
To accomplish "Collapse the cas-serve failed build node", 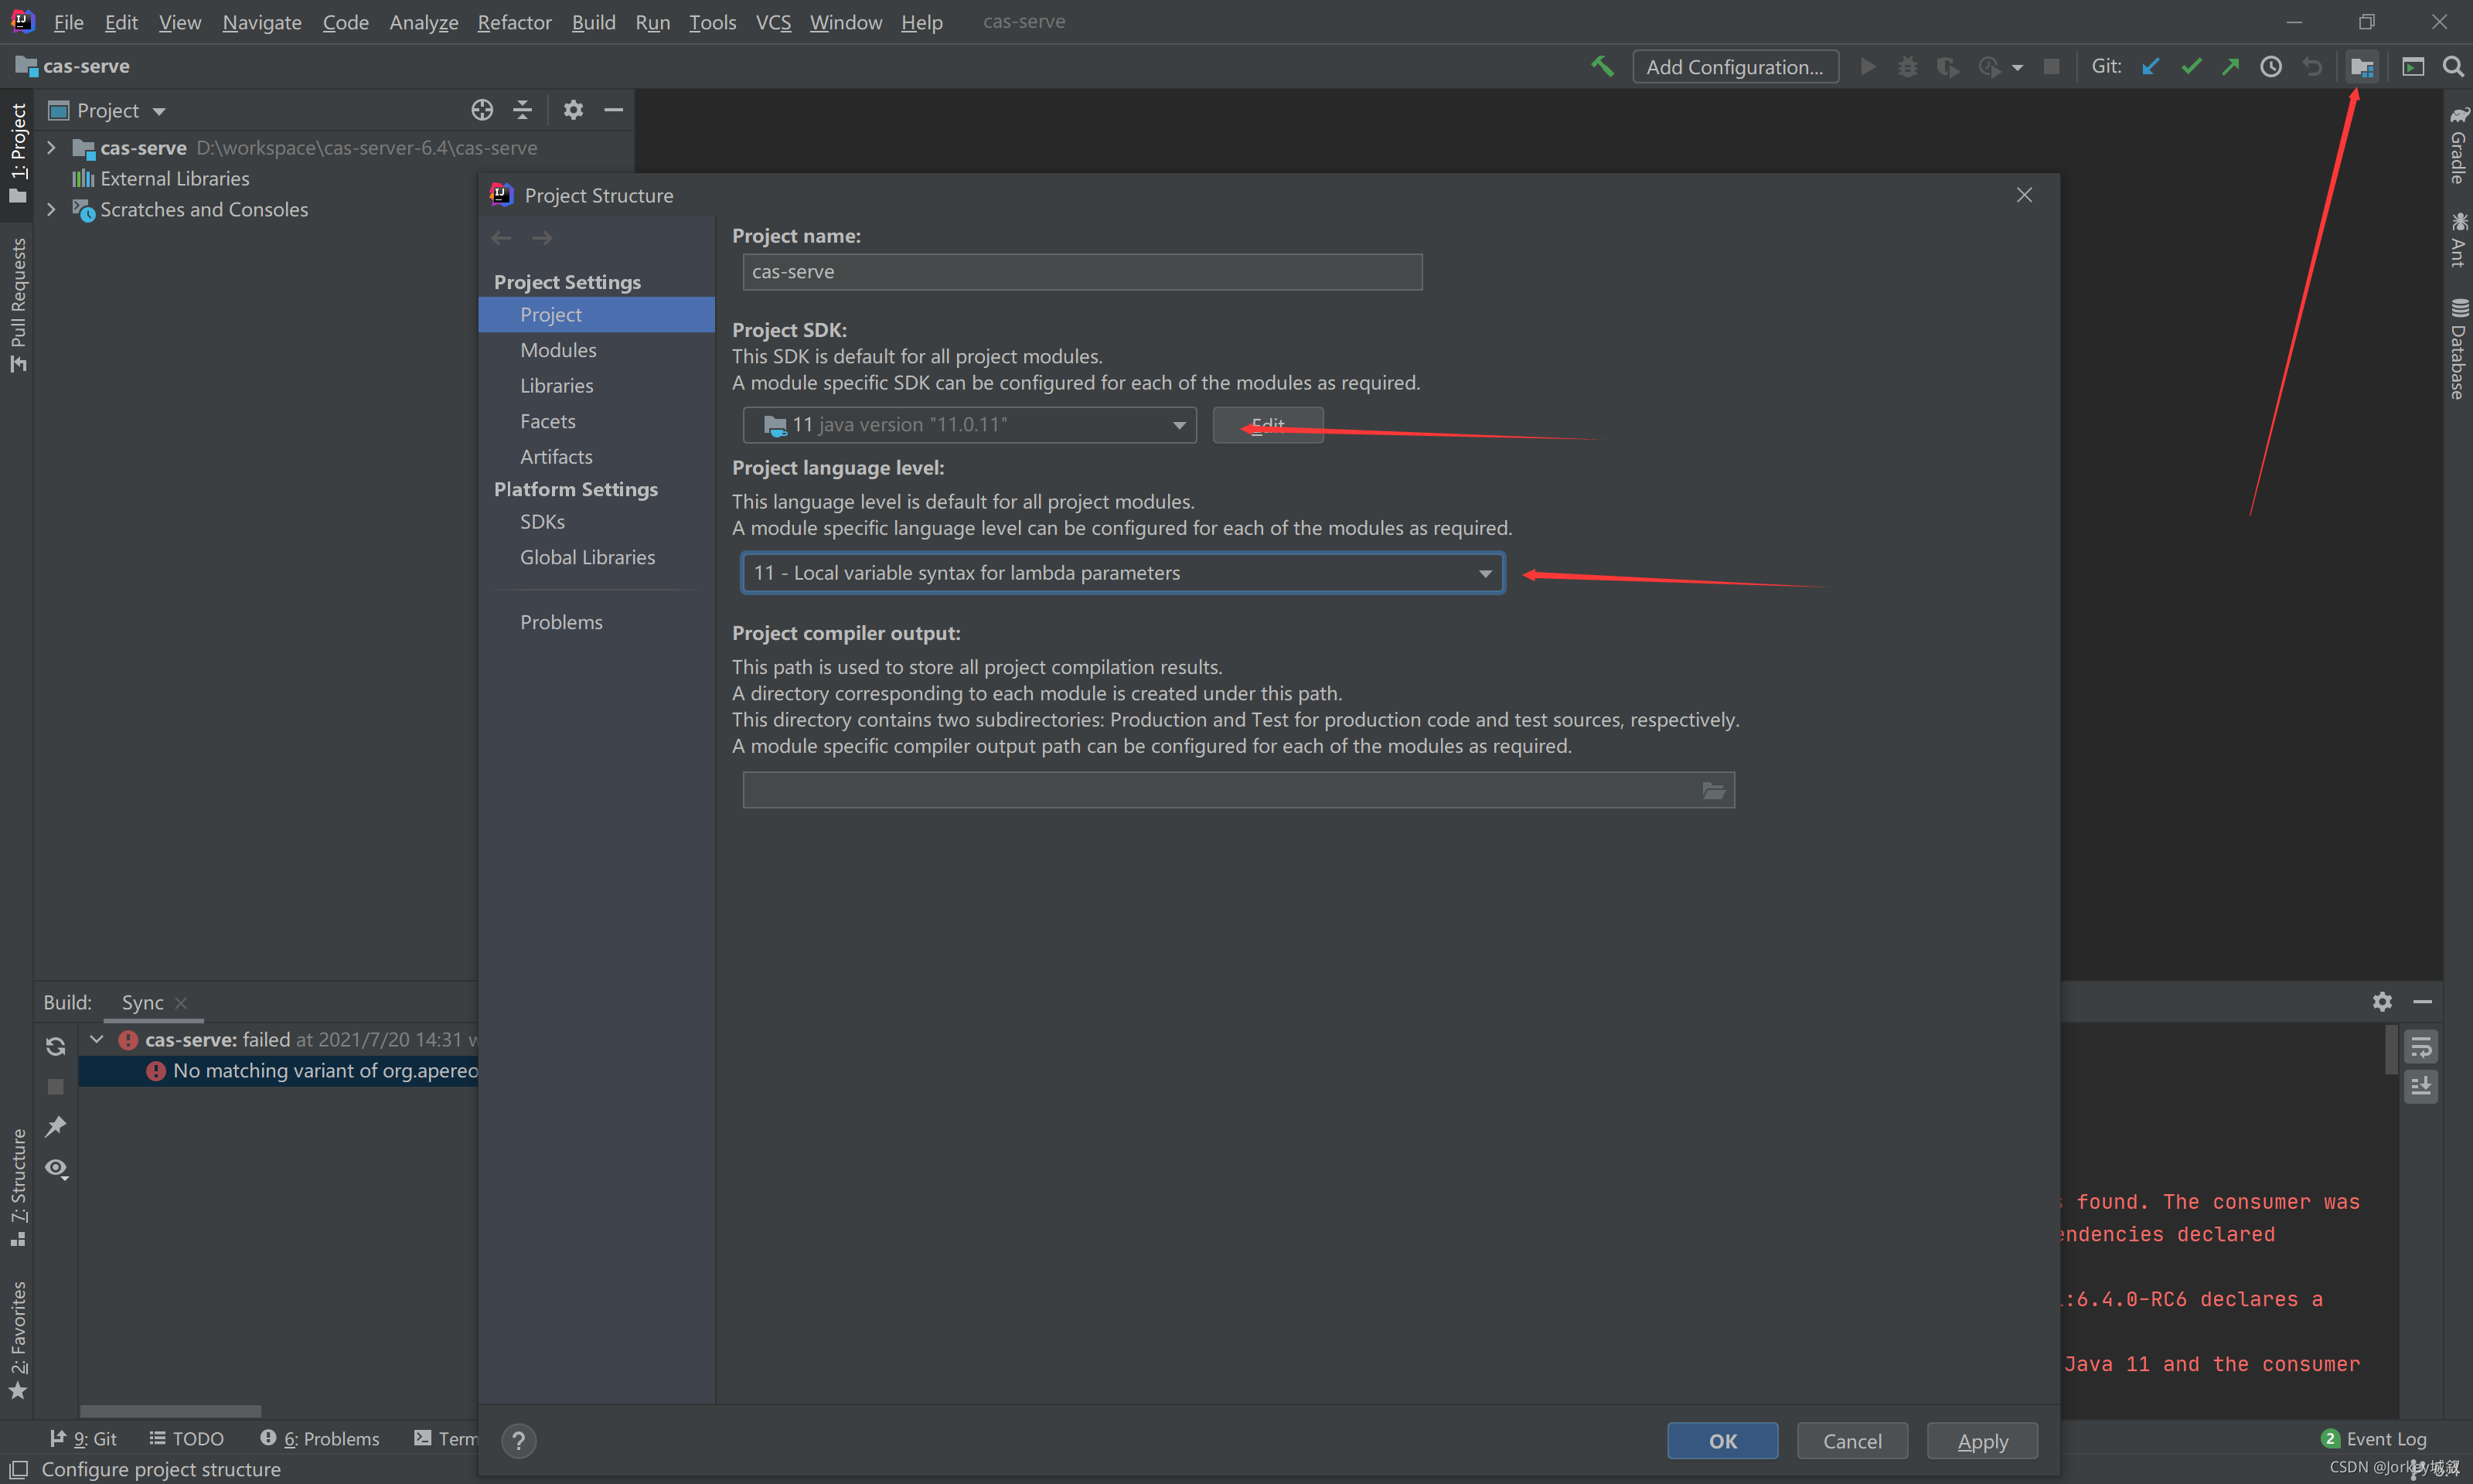I will 97,1040.
